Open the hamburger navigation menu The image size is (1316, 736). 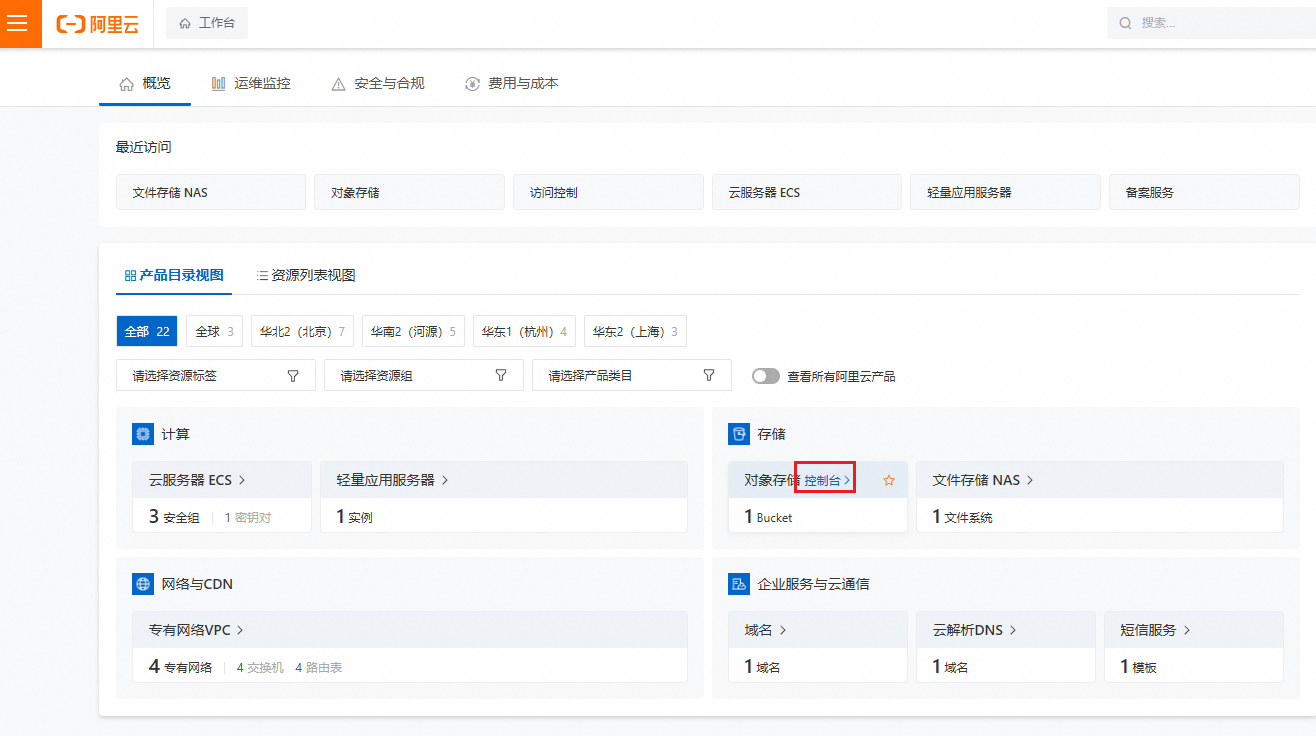(x=17, y=23)
